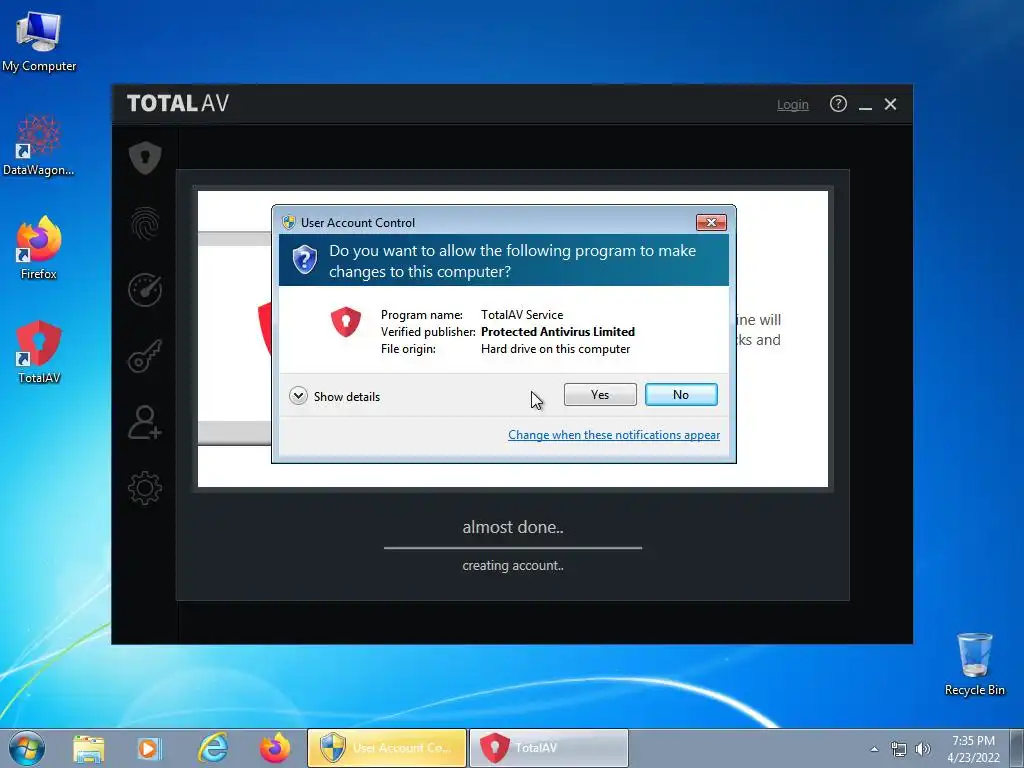Open the DataWagon desktop shortcut
Screen dimensions: 1024x768
[39, 146]
